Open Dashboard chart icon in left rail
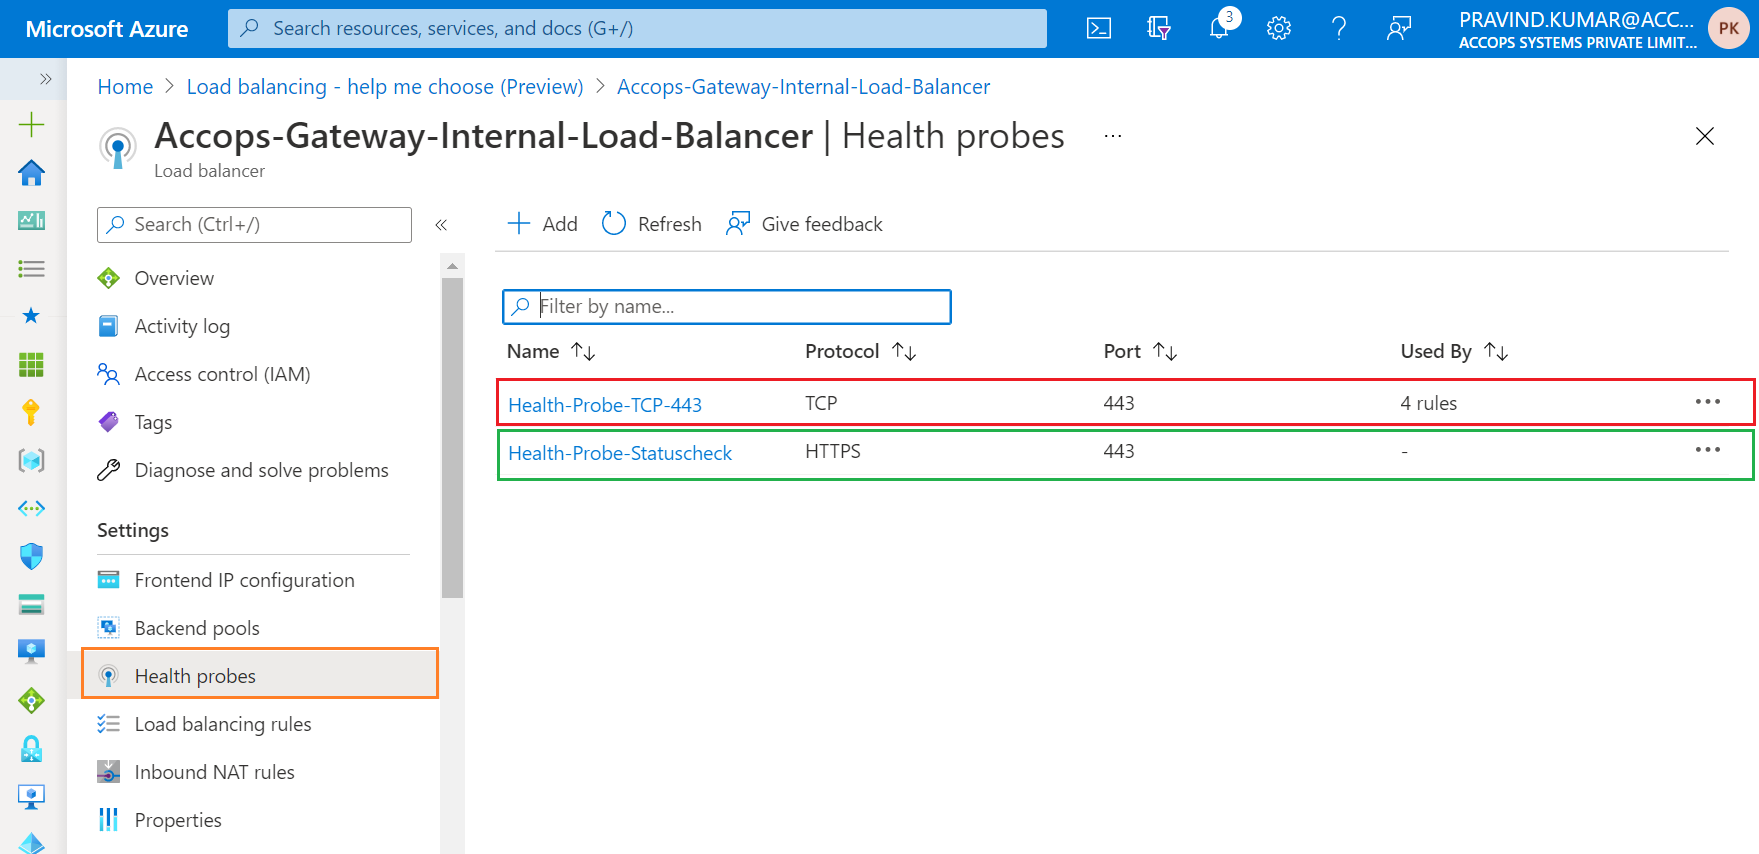This screenshot has height=854, width=1759. pos(31,220)
